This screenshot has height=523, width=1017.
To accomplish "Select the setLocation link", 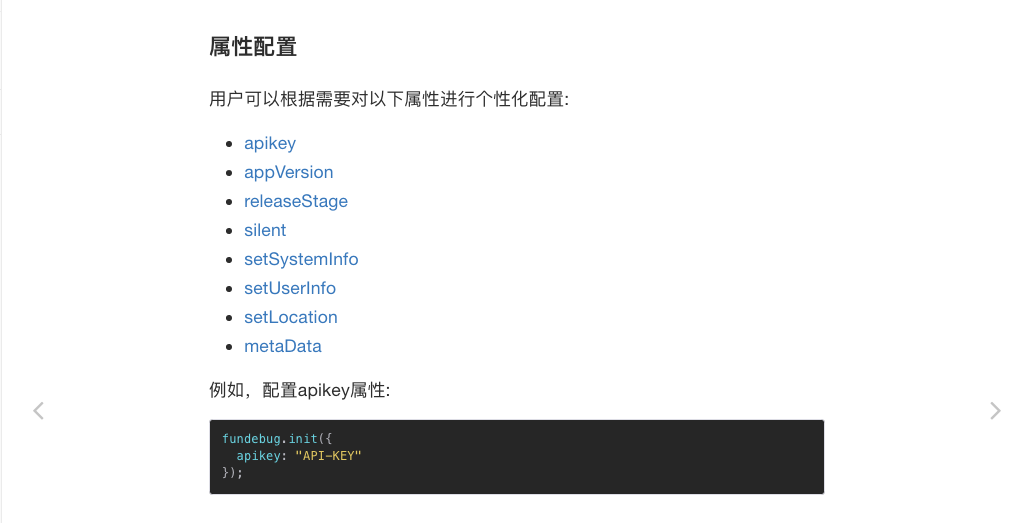I will click(x=291, y=317).
